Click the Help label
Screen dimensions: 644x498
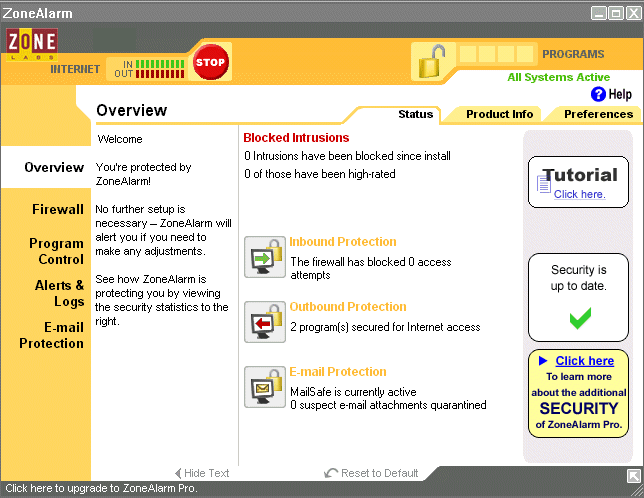click(620, 94)
